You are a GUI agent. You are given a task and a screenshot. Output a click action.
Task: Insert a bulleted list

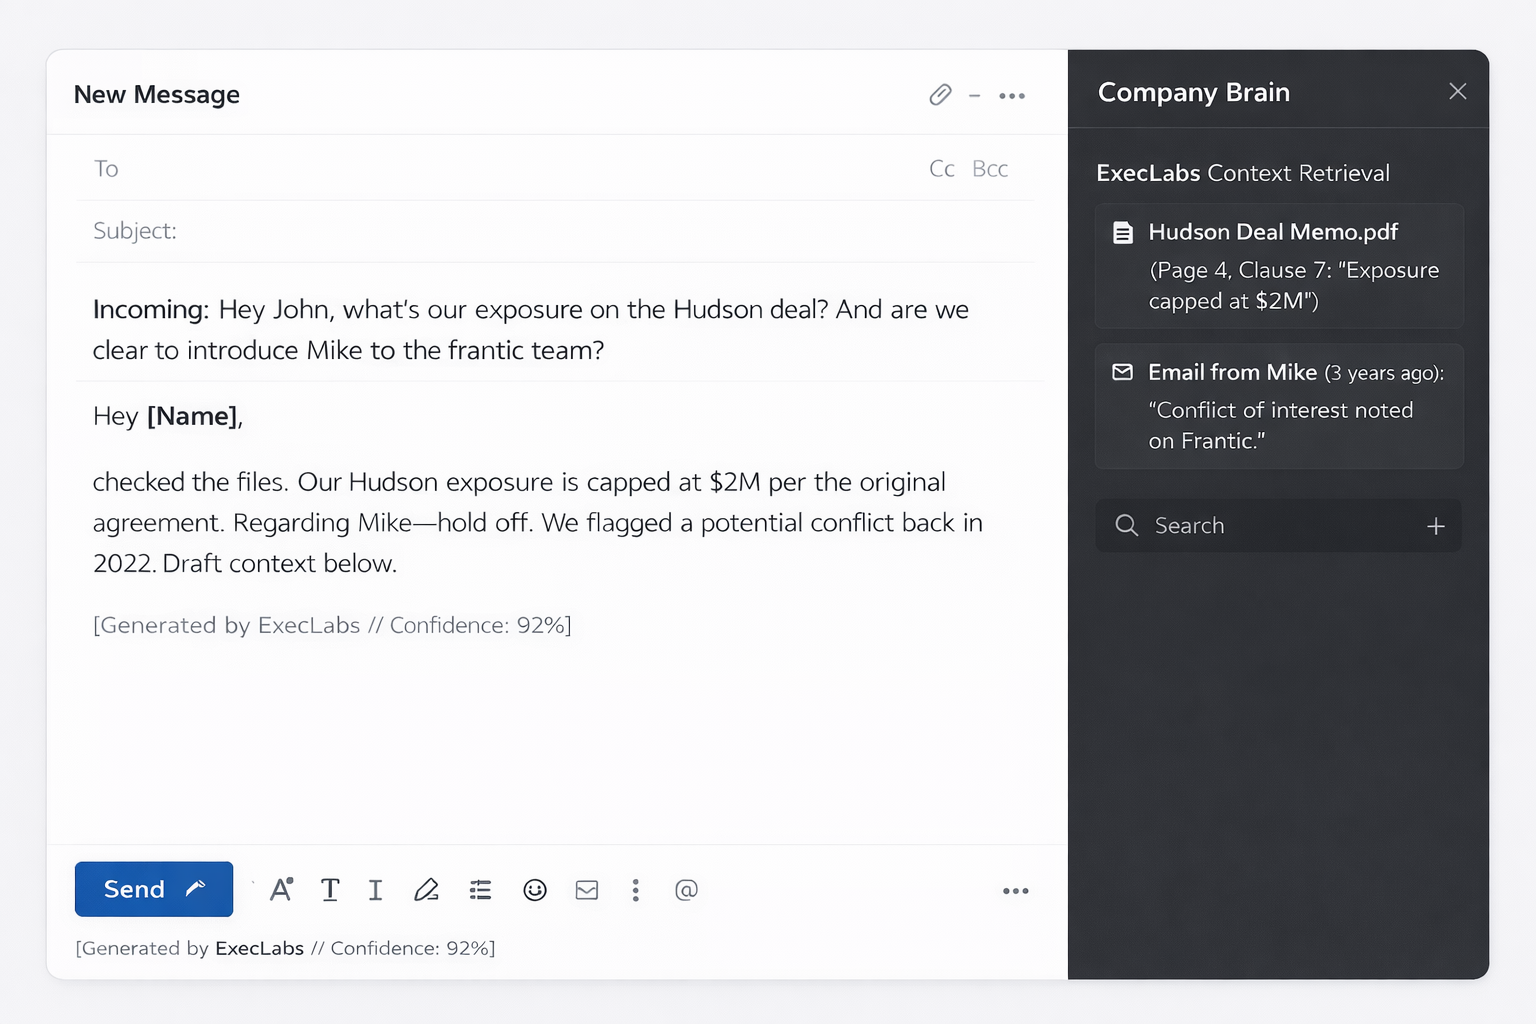[x=481, y=890]
